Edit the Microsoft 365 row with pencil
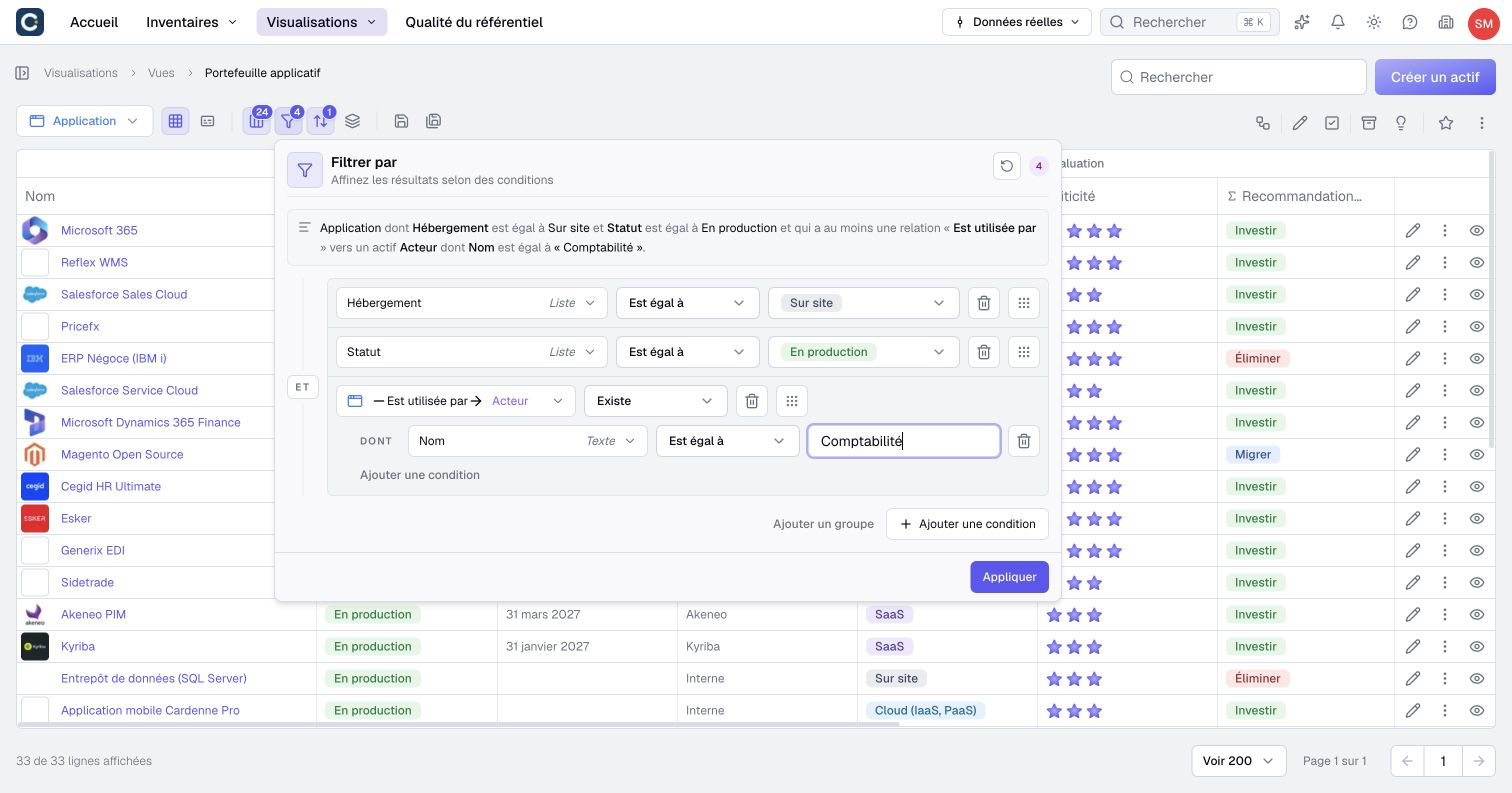 (x=1413, y=230)
